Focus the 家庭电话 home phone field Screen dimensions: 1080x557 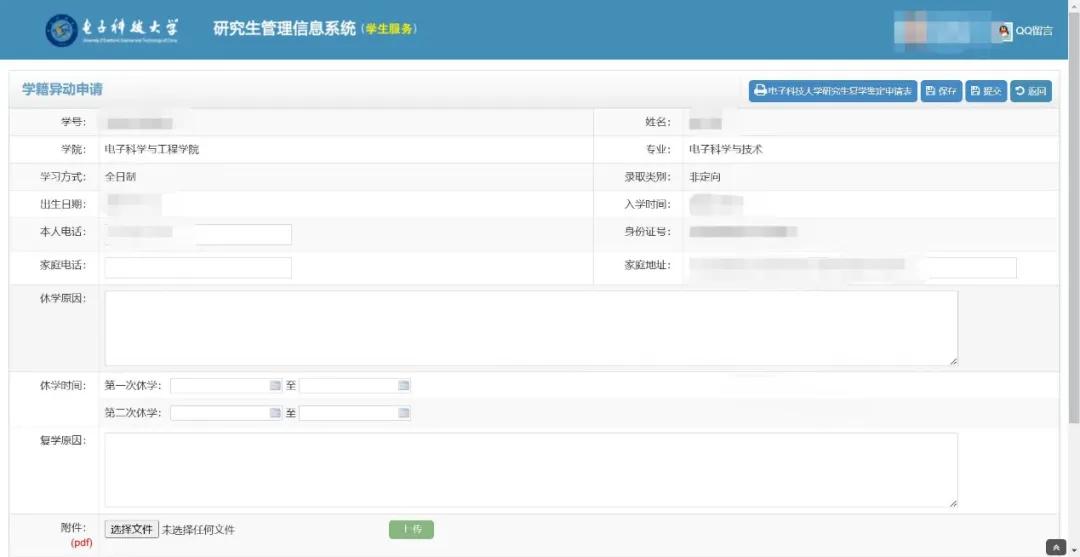198,267
